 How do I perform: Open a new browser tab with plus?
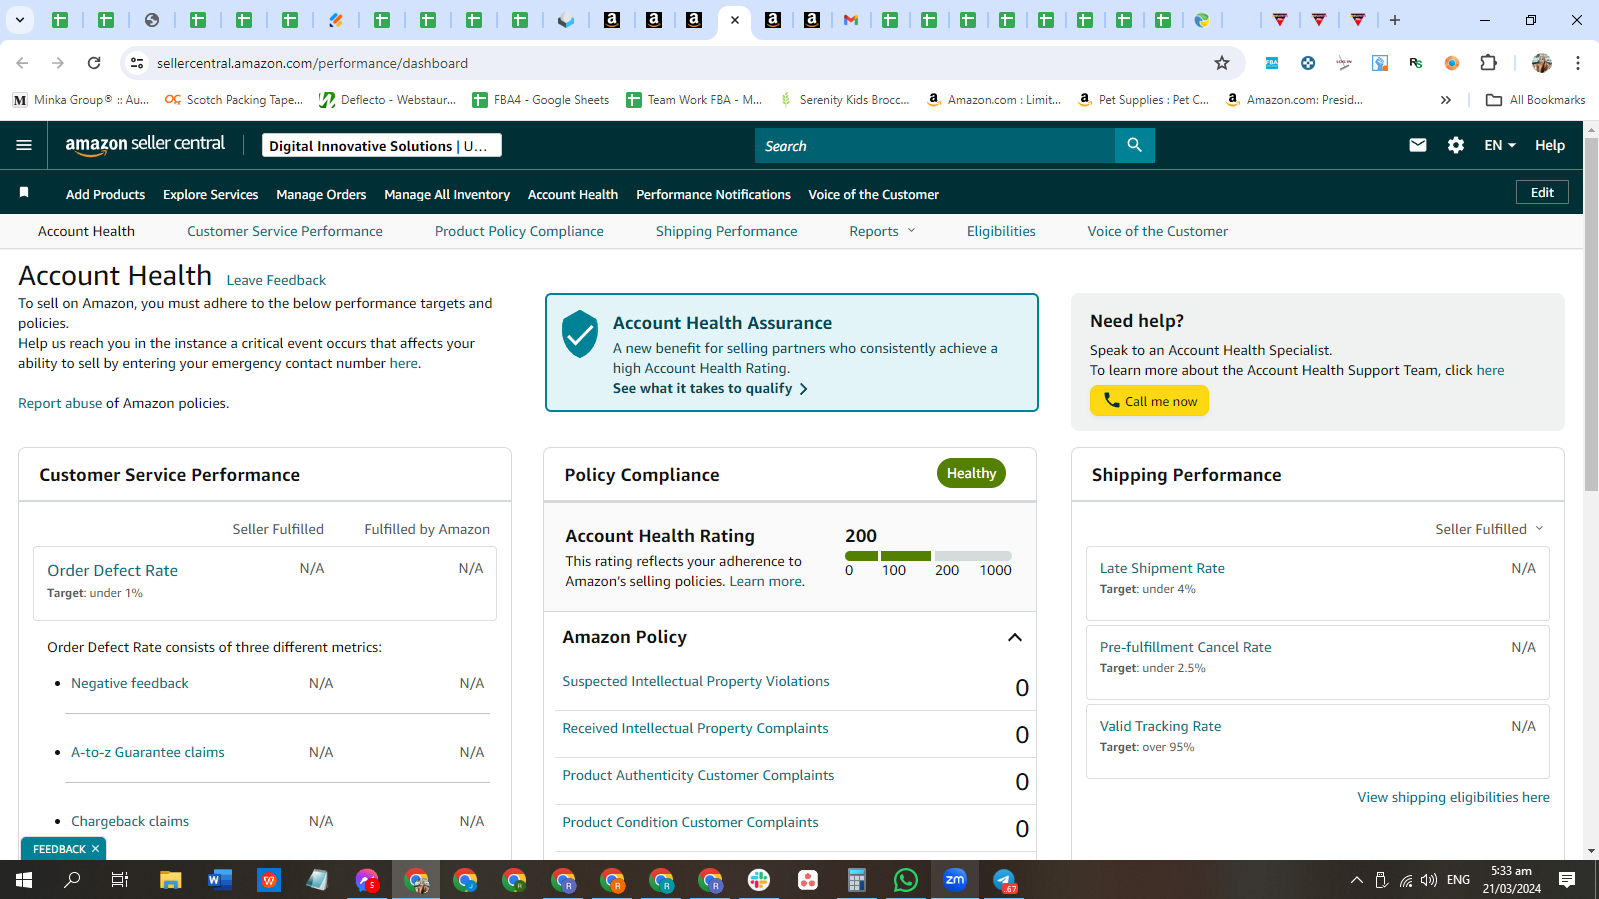click(x=1395, y=20)
